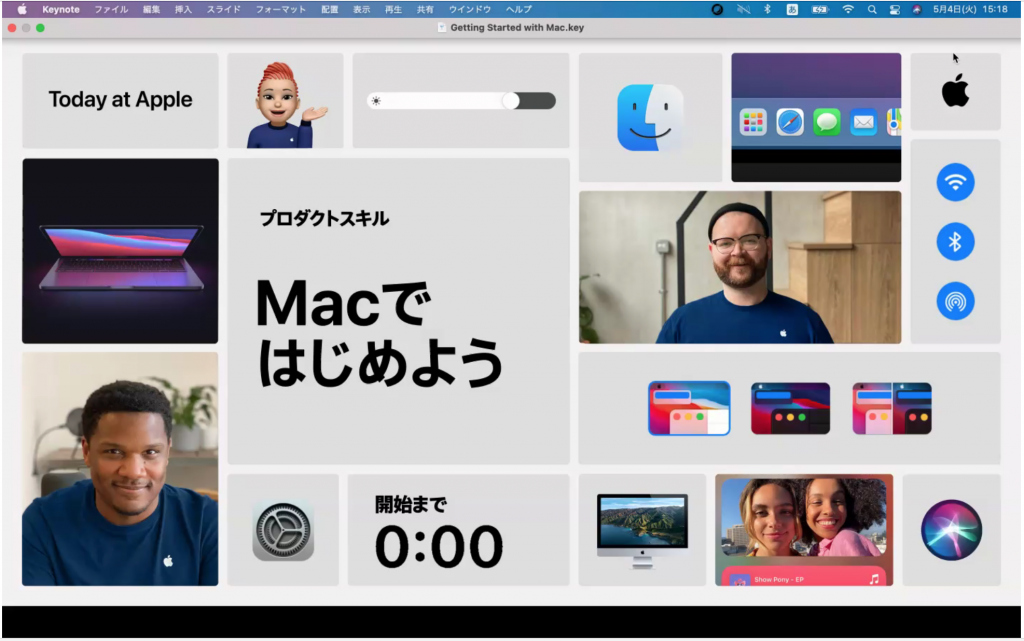Select the dark appearance thumbnail
This screenshot has width=1024, height=641.
[x=790, y=408]
